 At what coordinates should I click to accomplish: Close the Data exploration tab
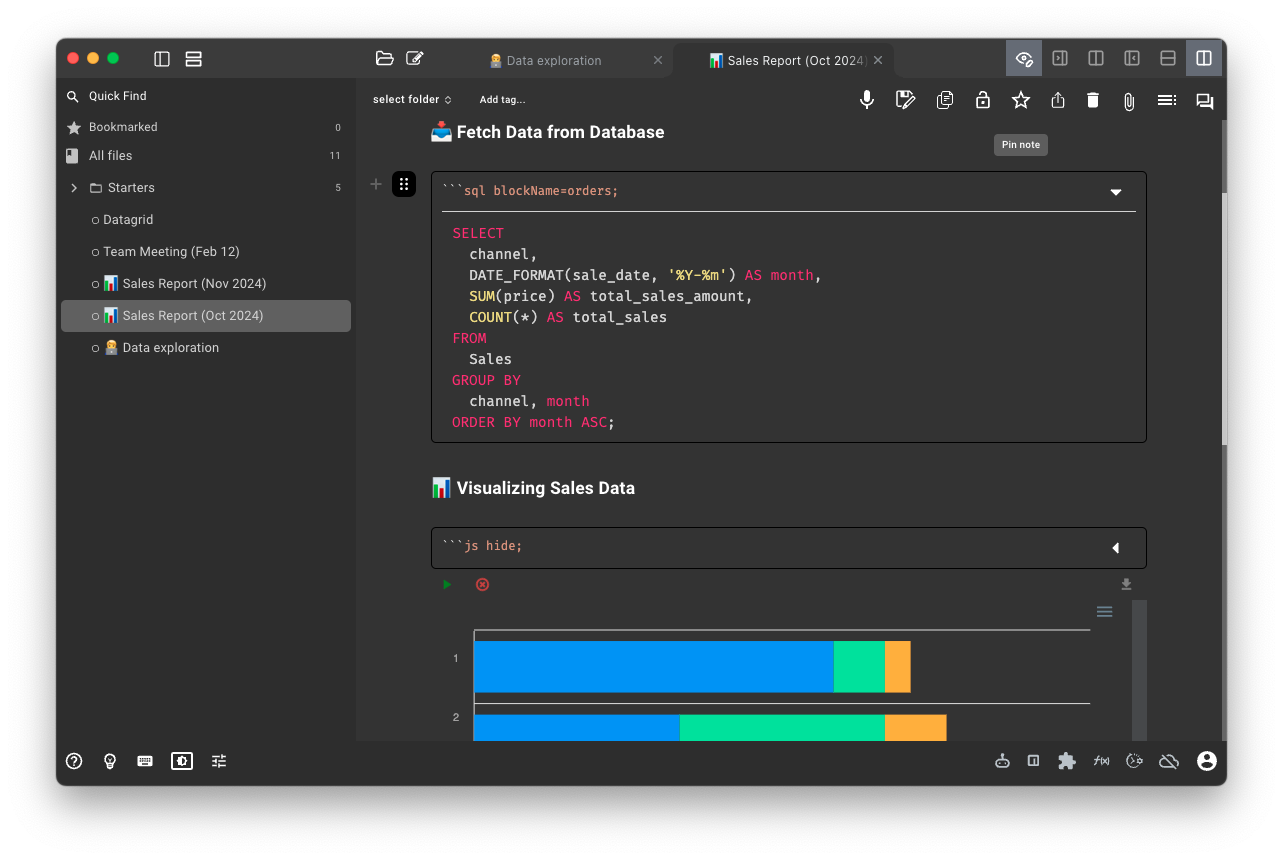(658, 60)
